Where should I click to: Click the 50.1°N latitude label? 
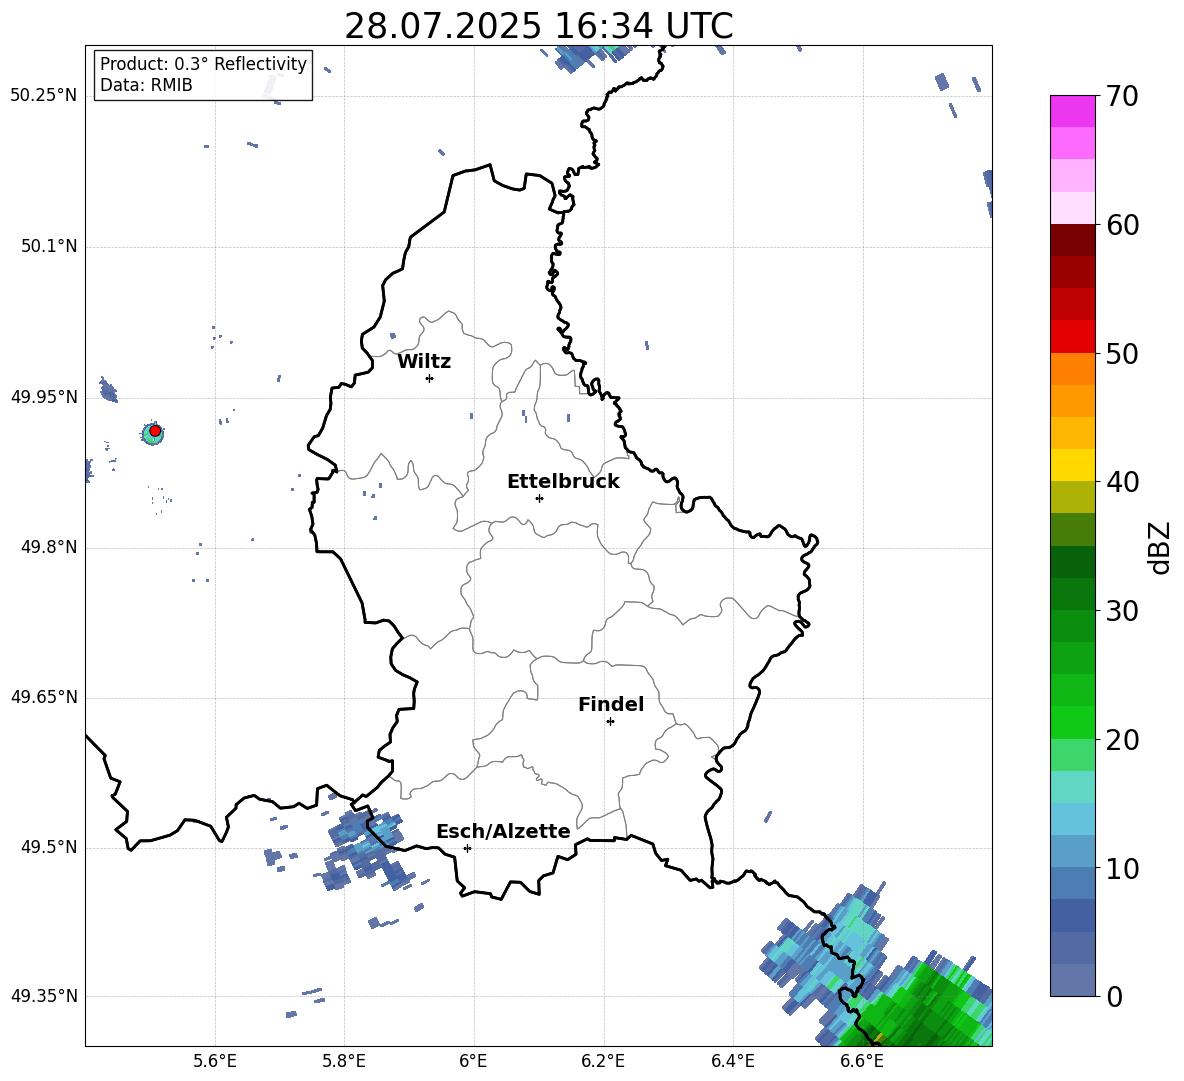pyautogui.click(x=49, y=247)
